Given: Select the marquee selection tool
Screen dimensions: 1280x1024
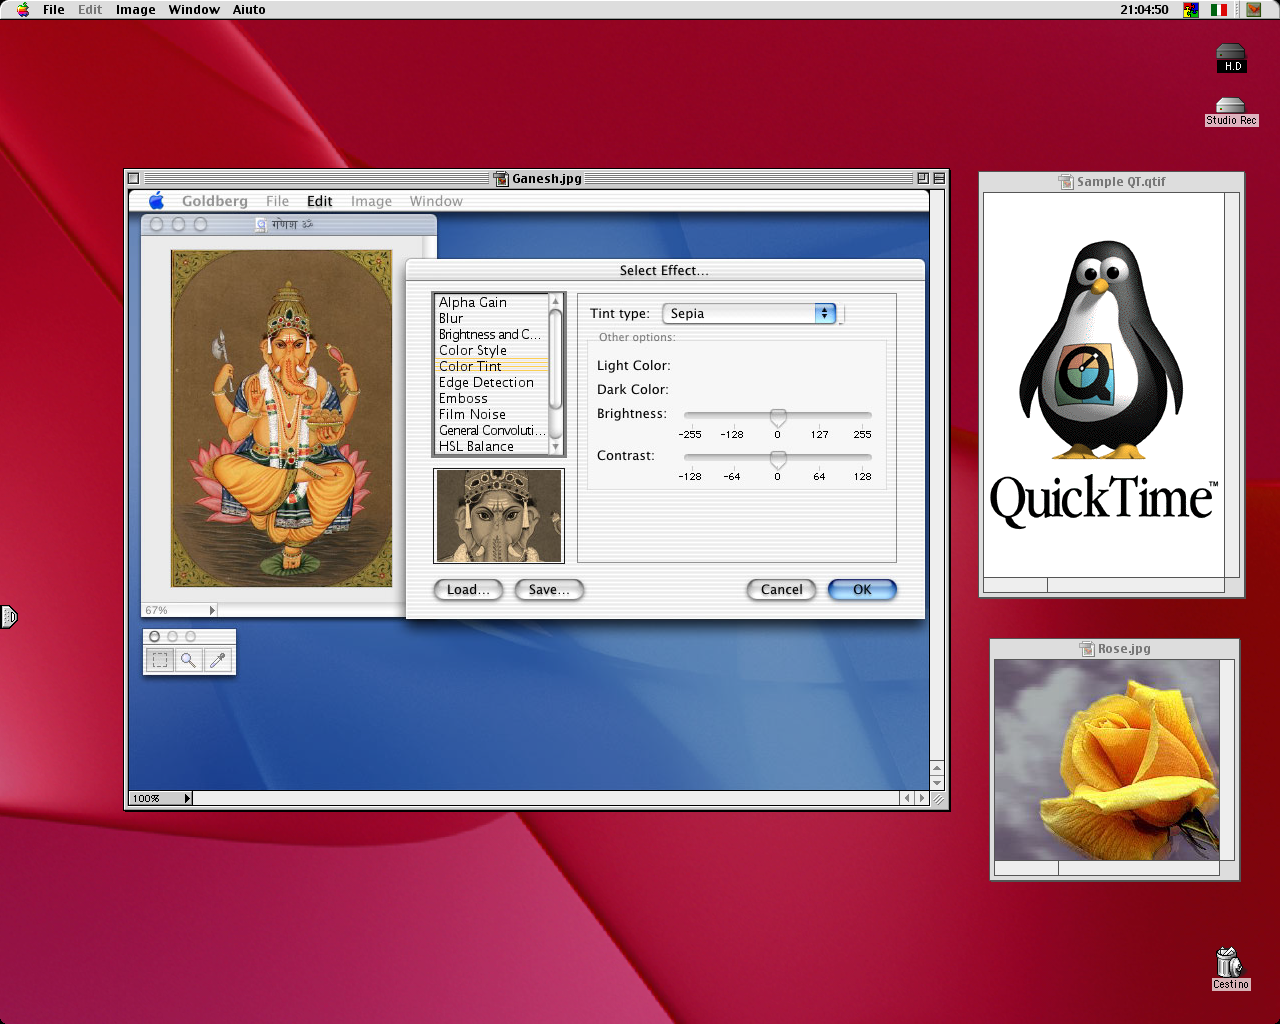Looking at the screenshot, I should (x=160, y=660).
